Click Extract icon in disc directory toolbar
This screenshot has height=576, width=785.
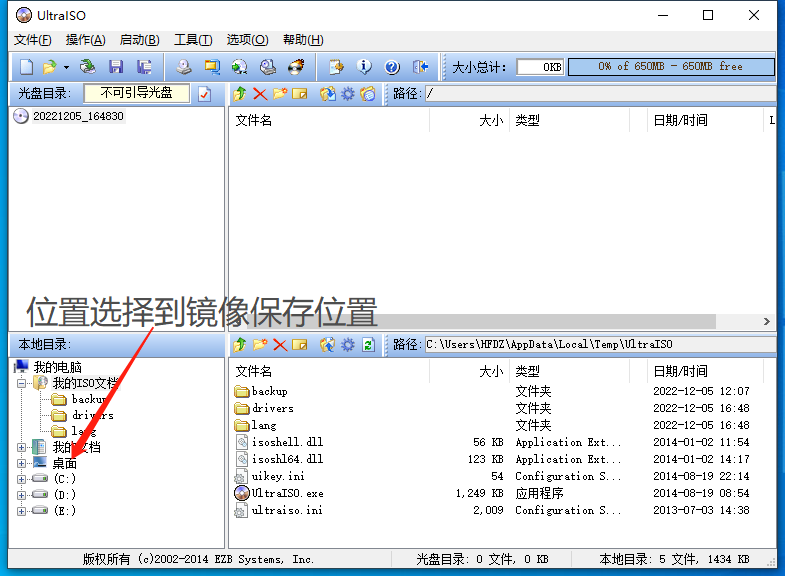(328, 94)
